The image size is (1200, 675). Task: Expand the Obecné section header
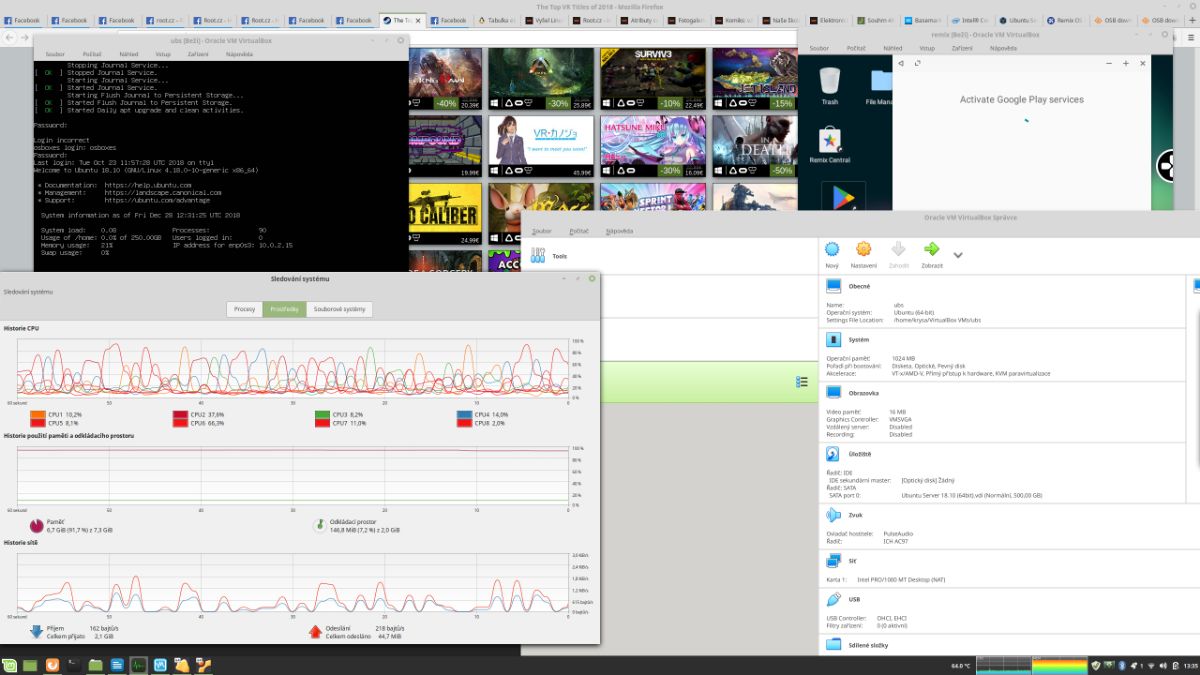(858, 286)
